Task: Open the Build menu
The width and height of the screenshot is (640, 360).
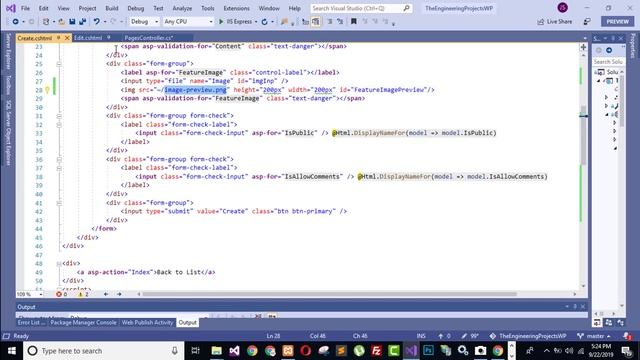Action: tap(111, 8)
